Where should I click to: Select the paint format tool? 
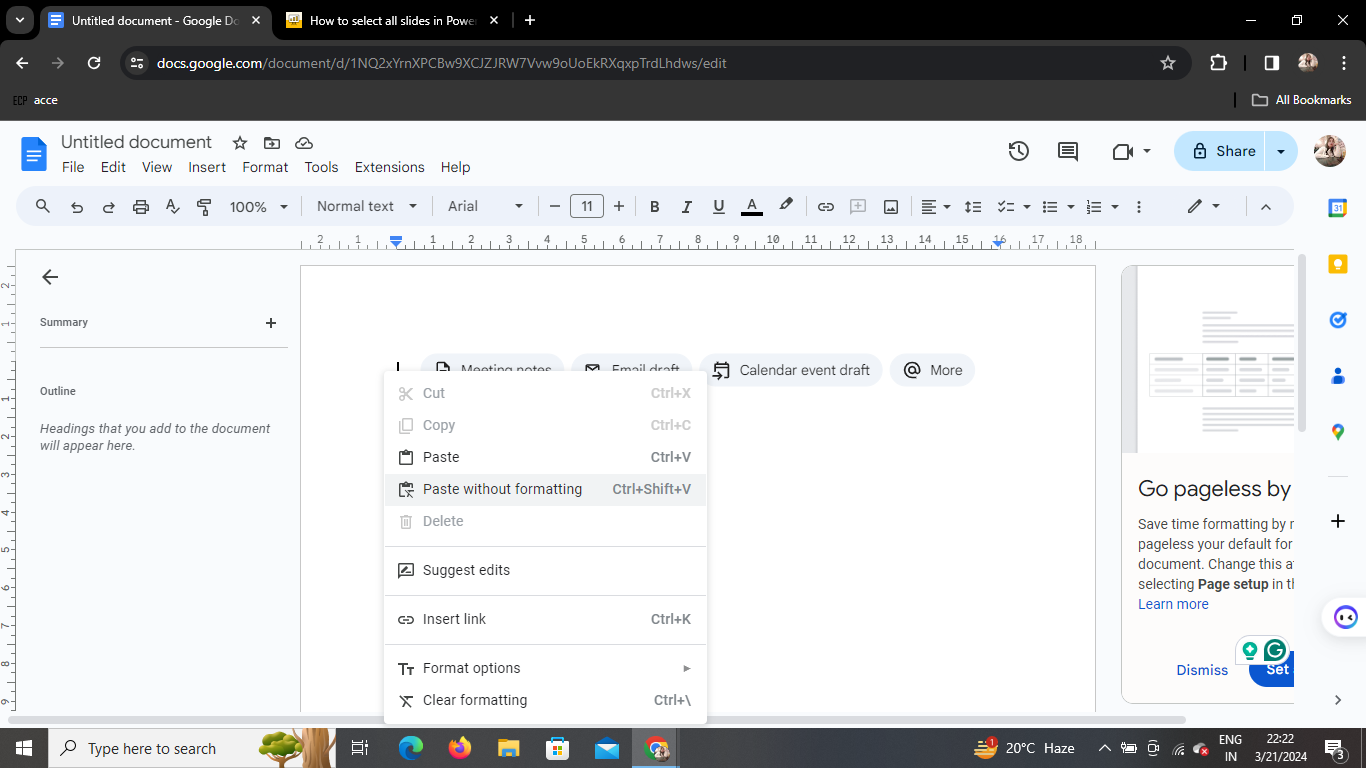coord(205,207)
